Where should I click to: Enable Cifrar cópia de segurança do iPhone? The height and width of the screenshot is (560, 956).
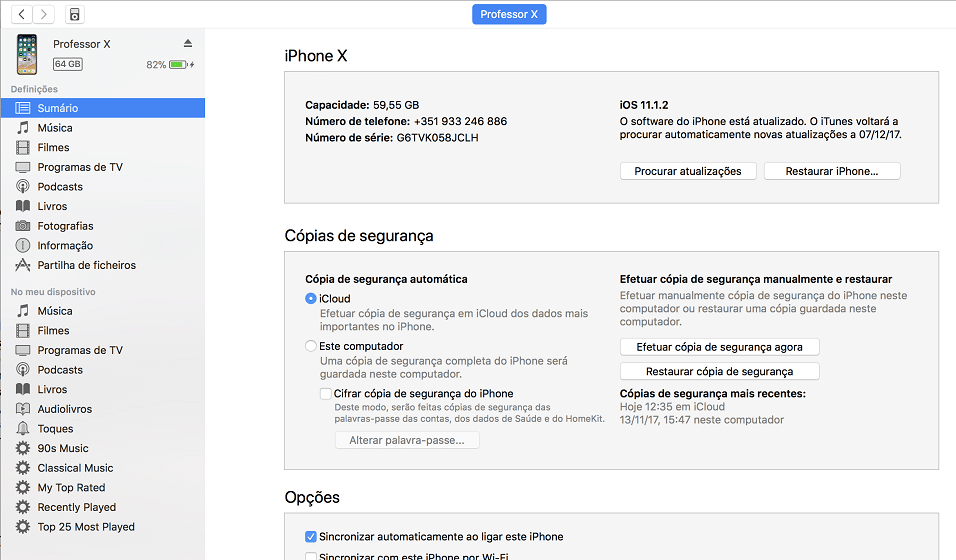coord(326,393)
